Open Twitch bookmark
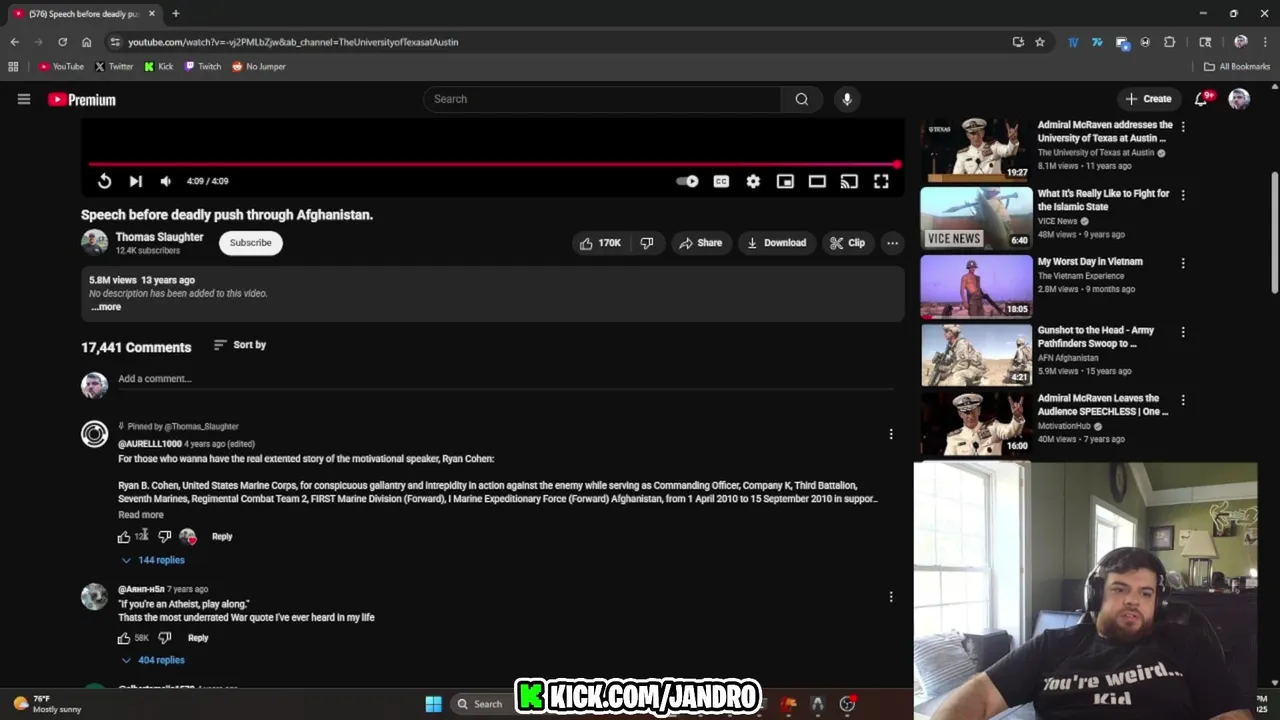The height and width of the screenshot is (720, 1280). pyautogui.click(x=203, y=67)
